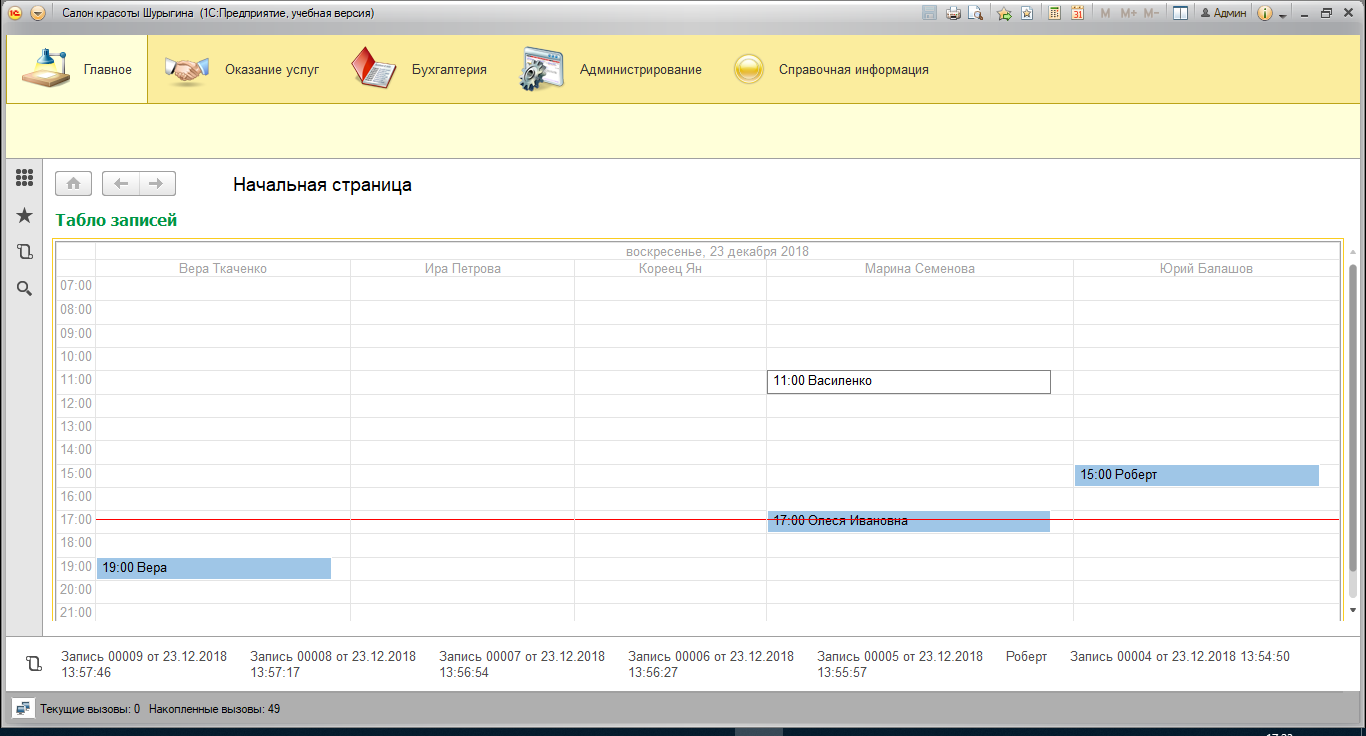Open the Favorites list icon
Viewport: 1366px width, 736px height.
(x=1026, y=13)
